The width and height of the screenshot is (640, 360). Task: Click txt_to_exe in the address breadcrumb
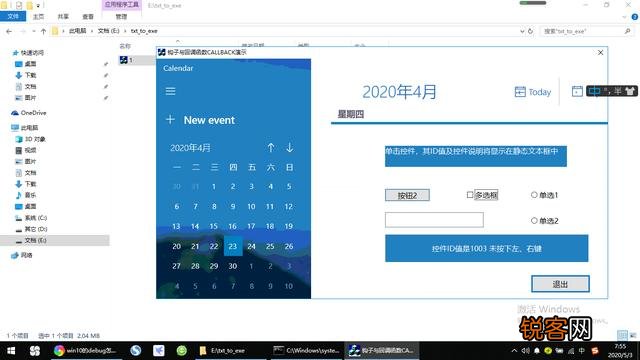pos(144,31)
